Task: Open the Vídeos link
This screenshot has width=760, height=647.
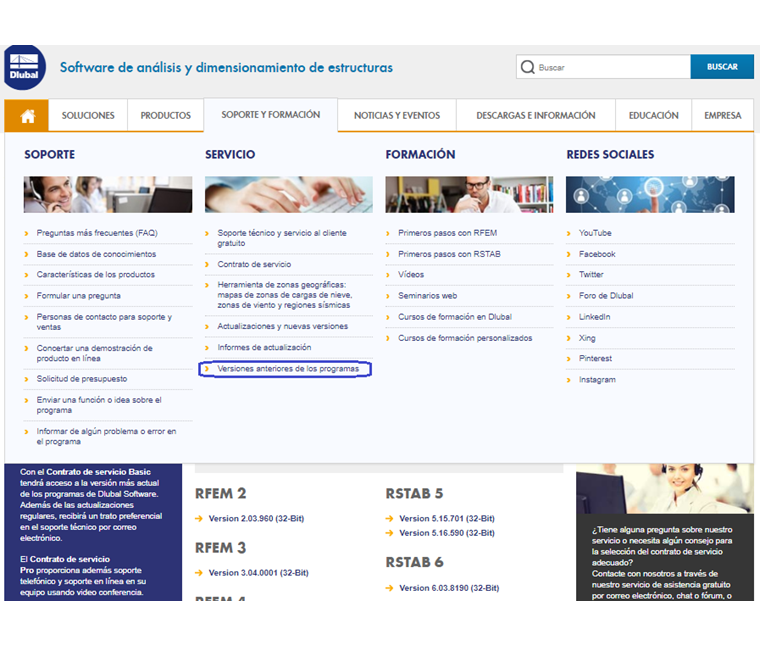Action: pyautogui.click(x=411, y=275)
